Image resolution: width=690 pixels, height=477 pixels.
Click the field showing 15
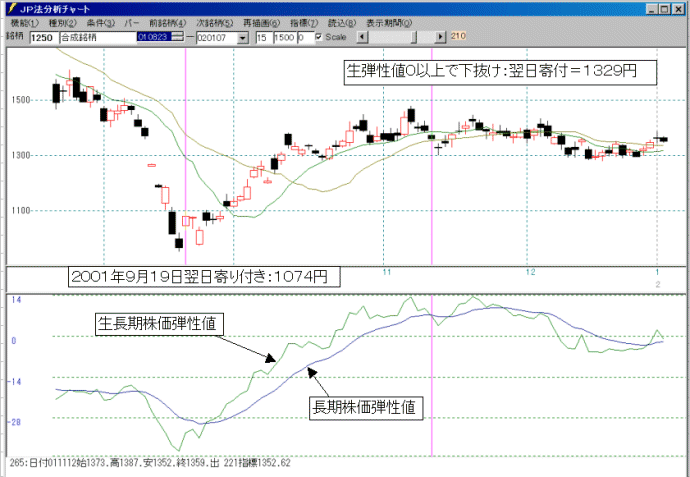point(263,38)
